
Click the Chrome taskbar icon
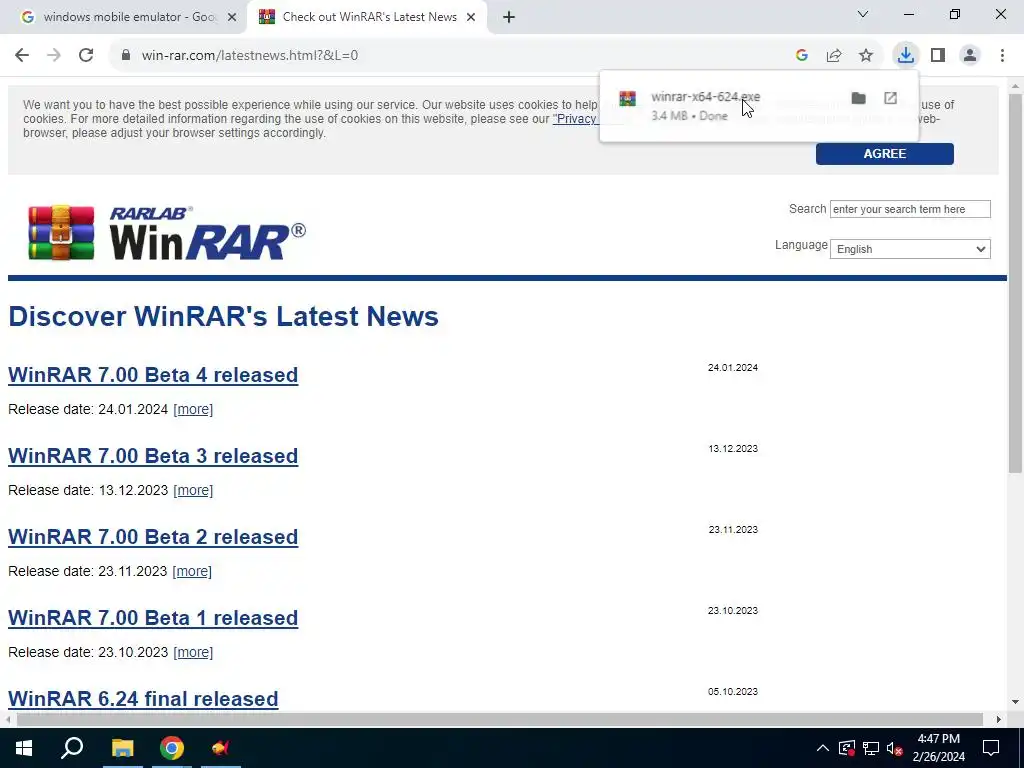pyautogui.click(x=172, y=748)
